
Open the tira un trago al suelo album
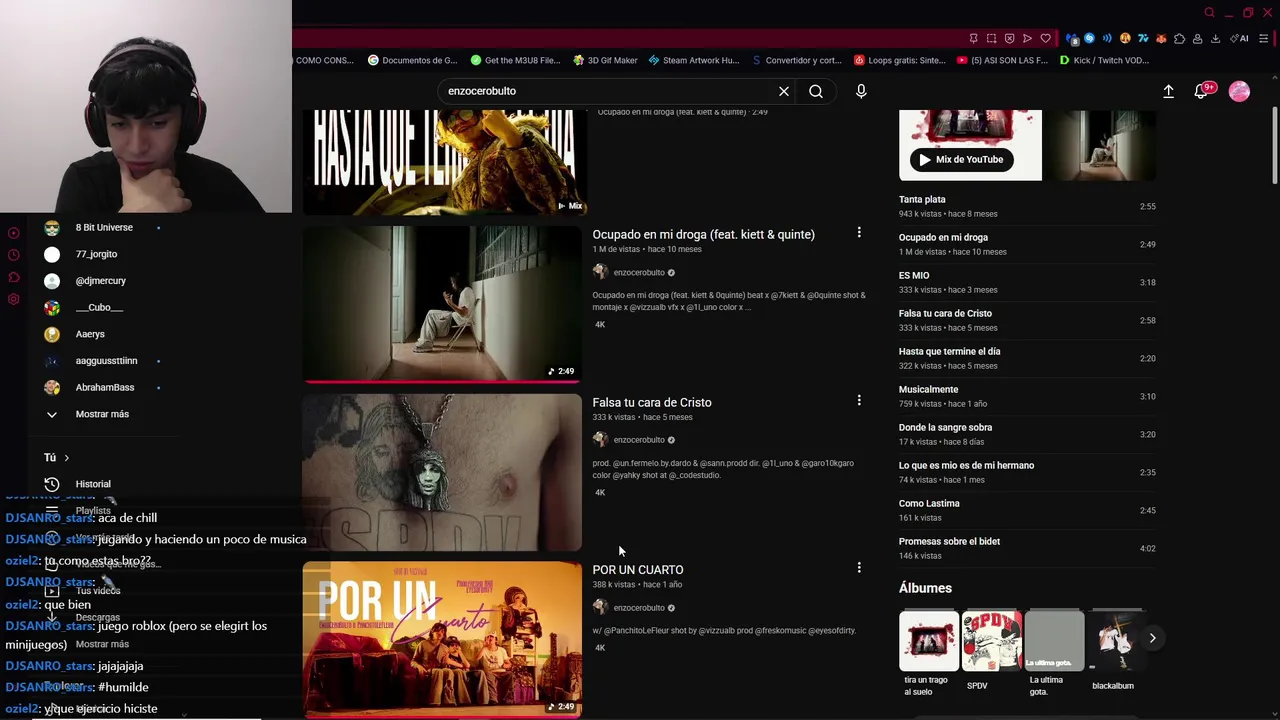(929, 641)
